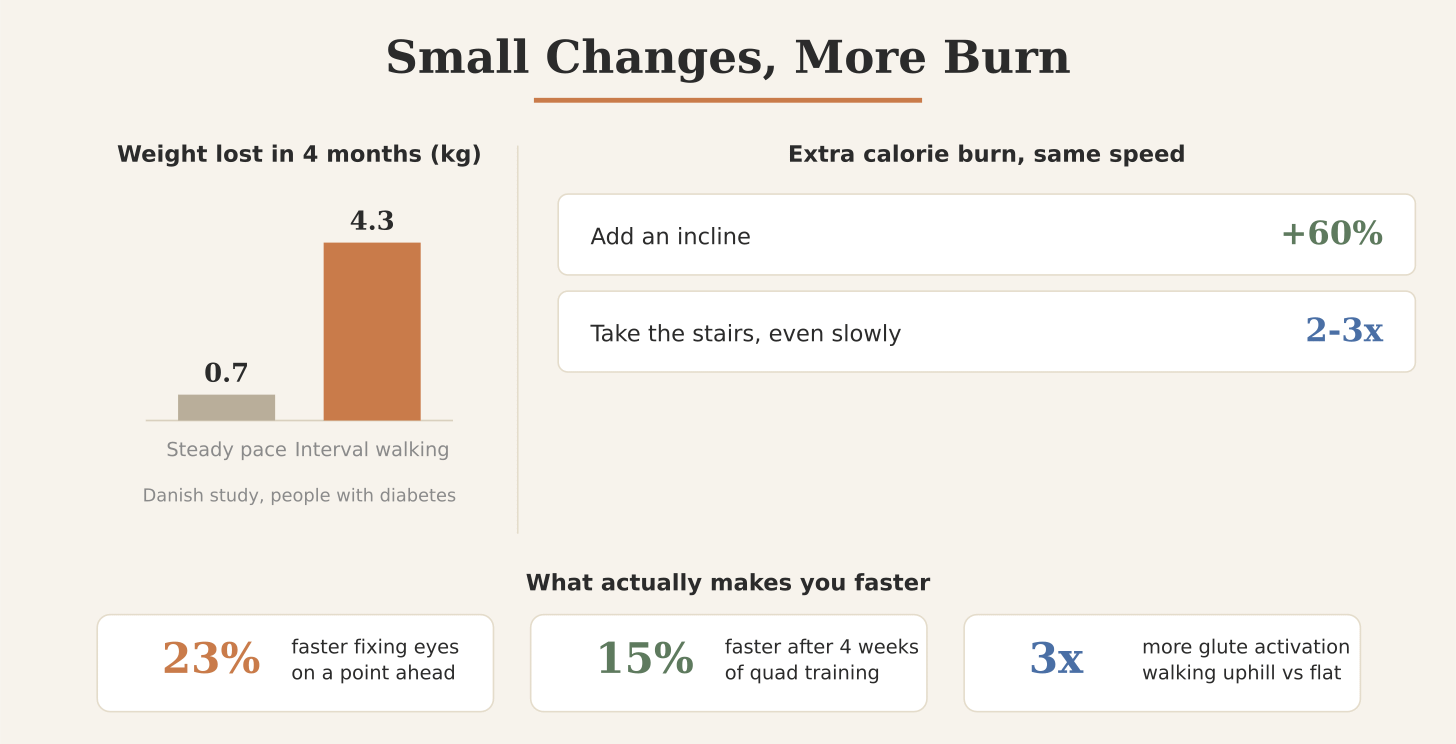Click the 'Interval walking' axis label
Screen dimensions: 1456x744
pos(372,449)
